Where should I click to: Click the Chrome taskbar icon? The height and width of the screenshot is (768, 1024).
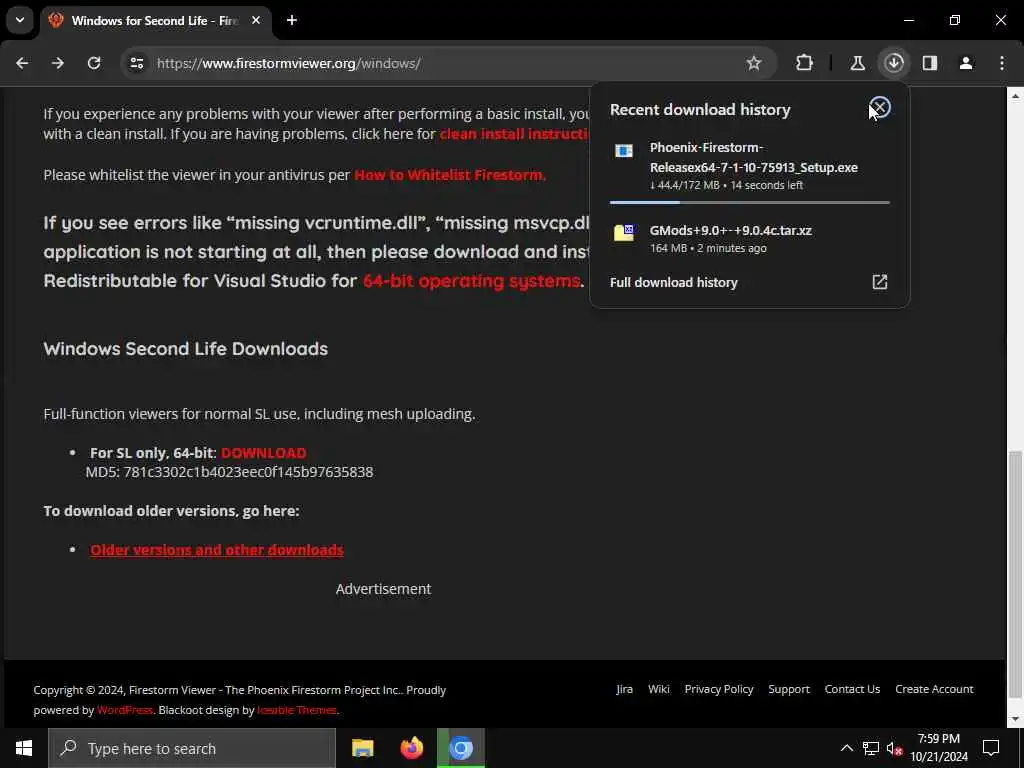tap(460, 748)
